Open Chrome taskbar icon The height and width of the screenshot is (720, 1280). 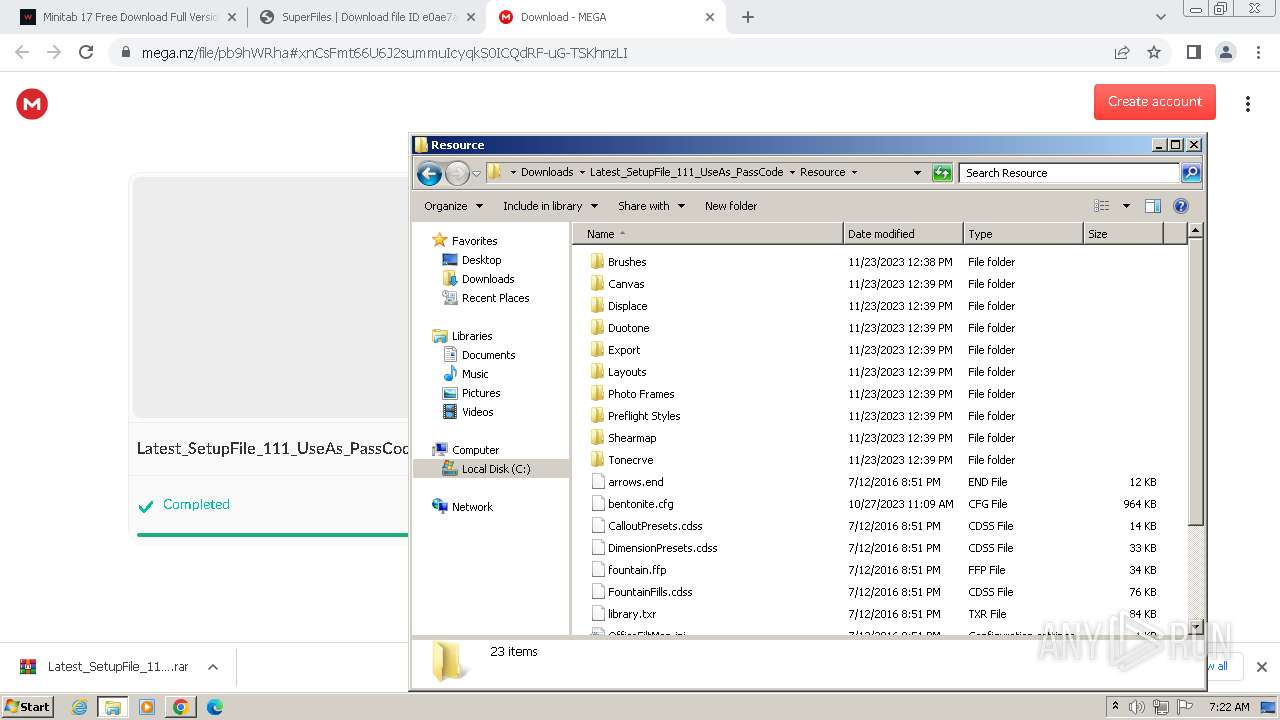click(180, 707)
